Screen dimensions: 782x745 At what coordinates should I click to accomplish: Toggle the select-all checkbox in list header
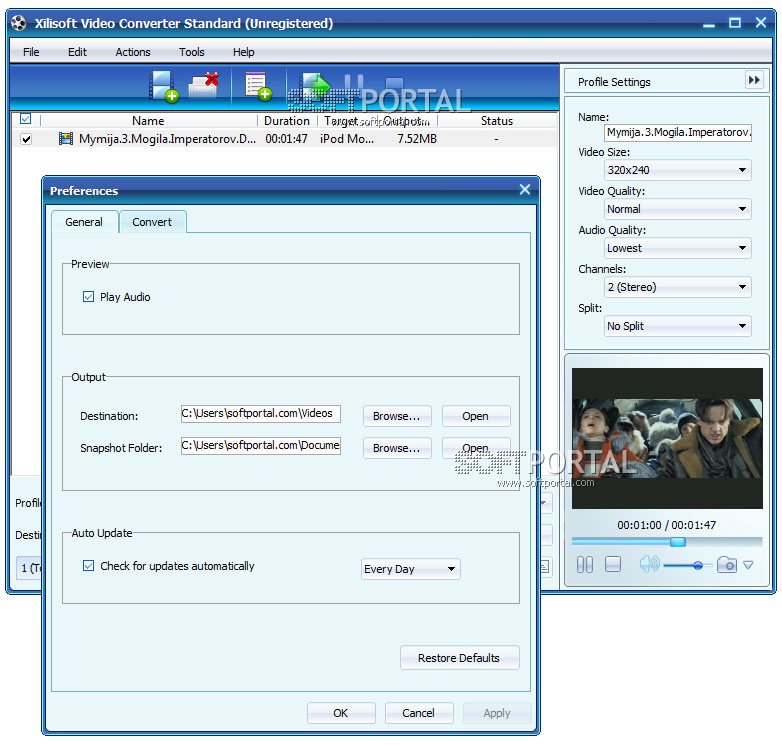pyautogui.click(x=25, y=119)
